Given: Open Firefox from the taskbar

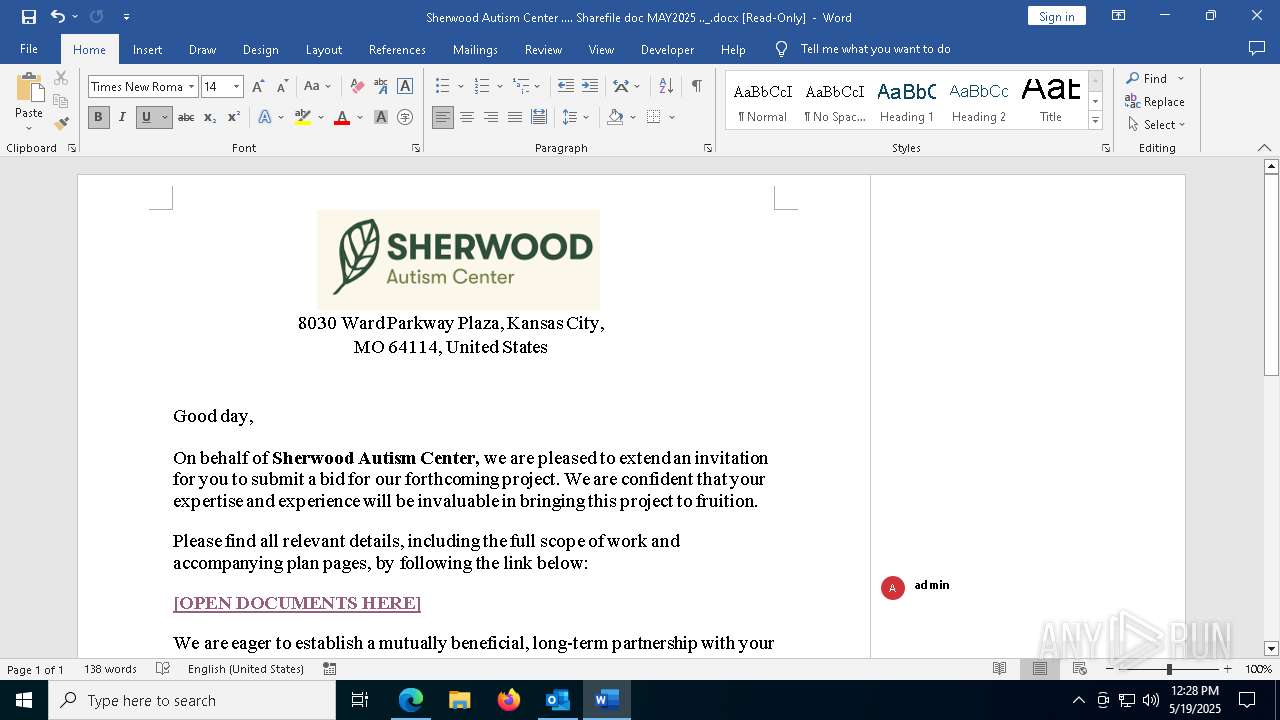Looking at the screenshot, I should 509,700.
